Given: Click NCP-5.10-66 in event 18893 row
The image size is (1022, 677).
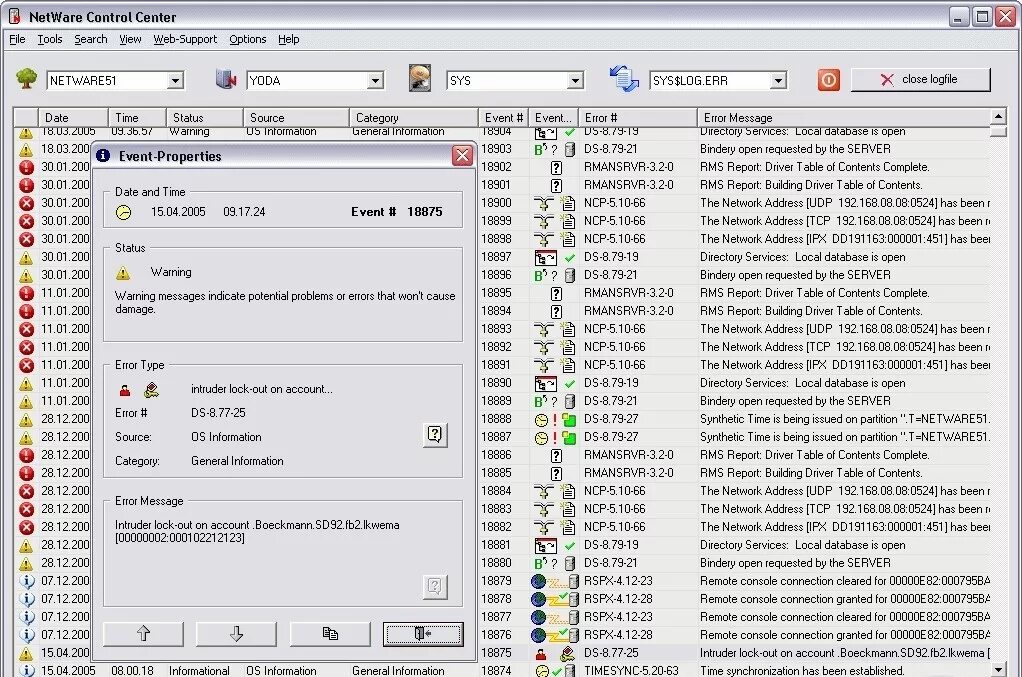Looking at the screenshot, I should tap(615, 329).
